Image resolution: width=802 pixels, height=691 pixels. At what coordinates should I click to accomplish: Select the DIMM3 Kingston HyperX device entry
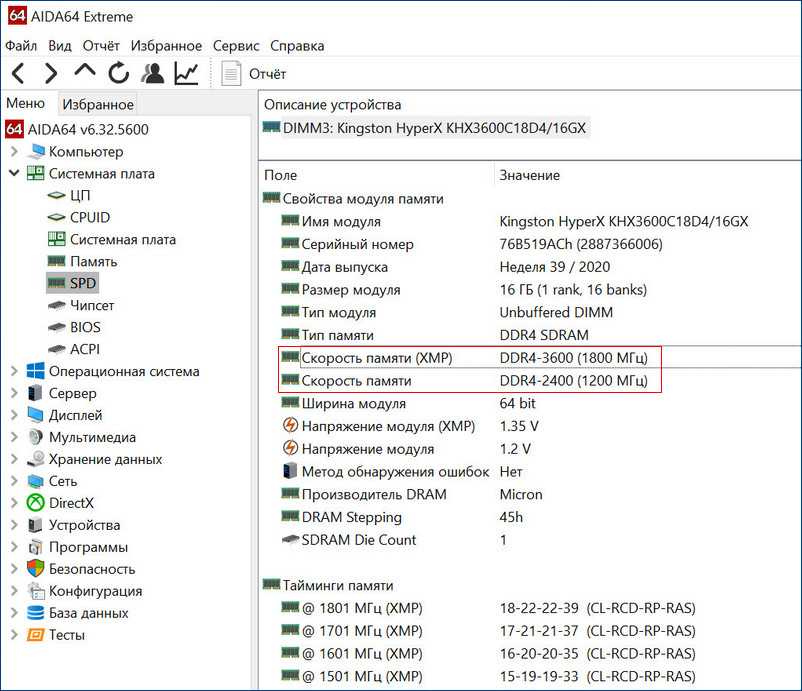tap(425, 128)
